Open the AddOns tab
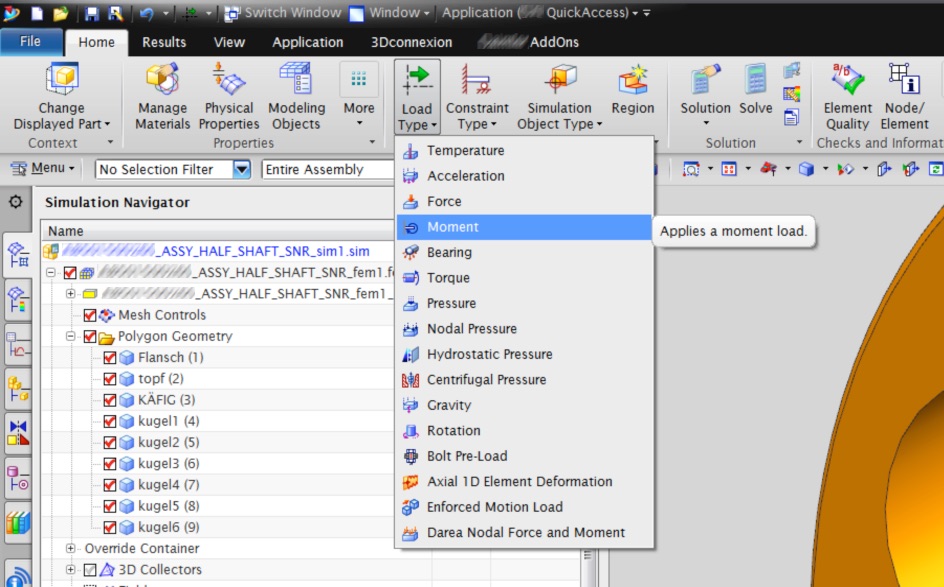The height and width of the screenshot is (587, 944). click(529, 42)
